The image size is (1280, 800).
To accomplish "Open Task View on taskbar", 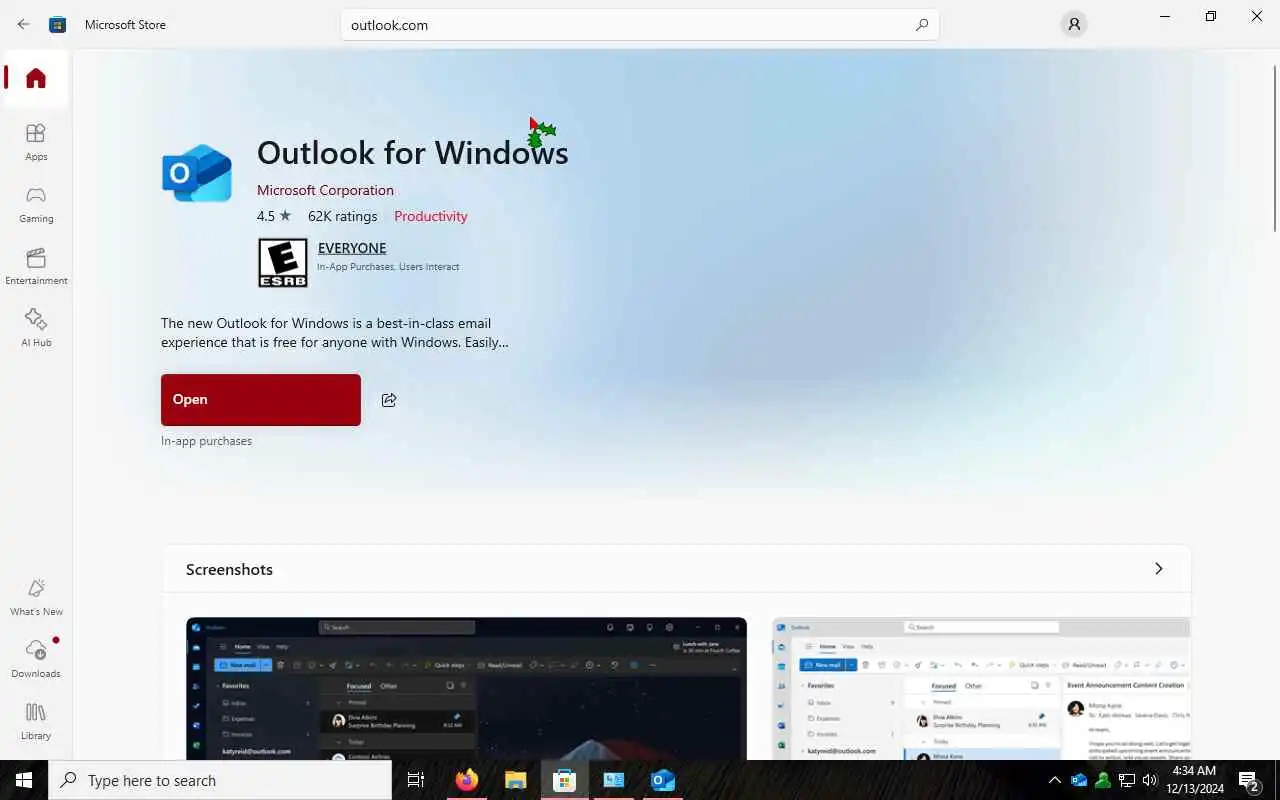I will click(416, 780).
